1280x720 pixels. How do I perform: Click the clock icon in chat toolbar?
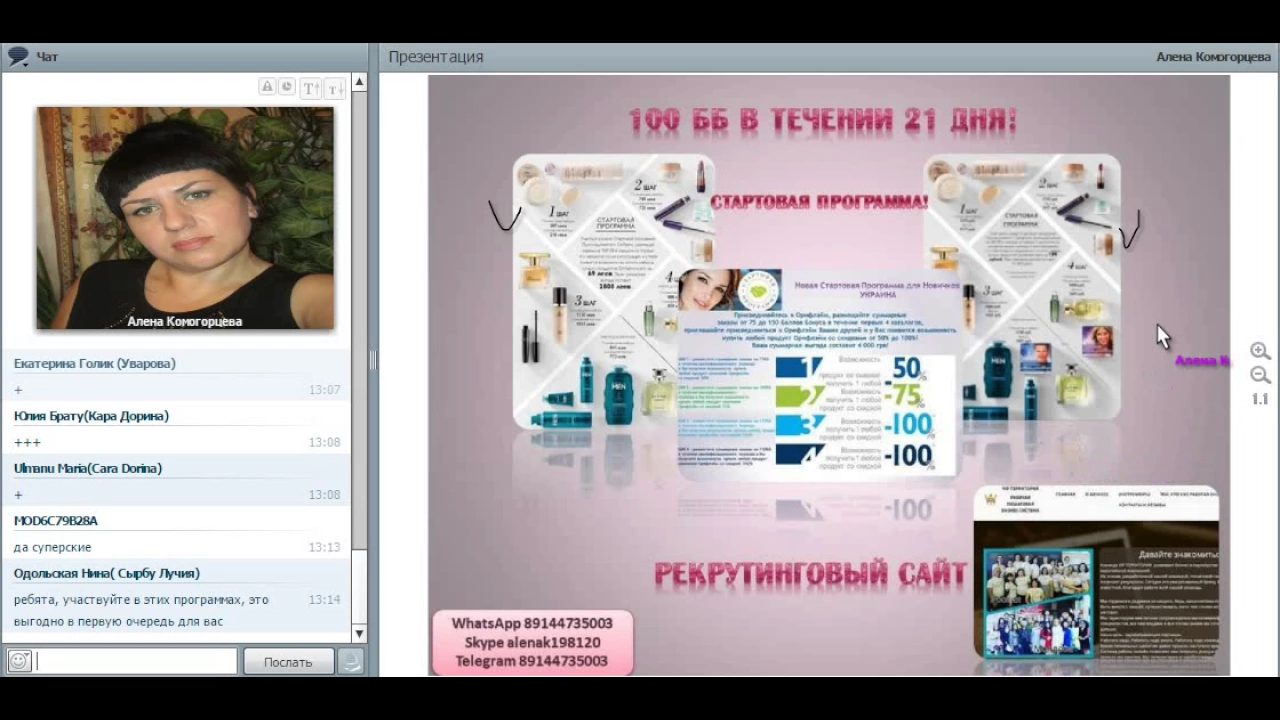point(286,87)
